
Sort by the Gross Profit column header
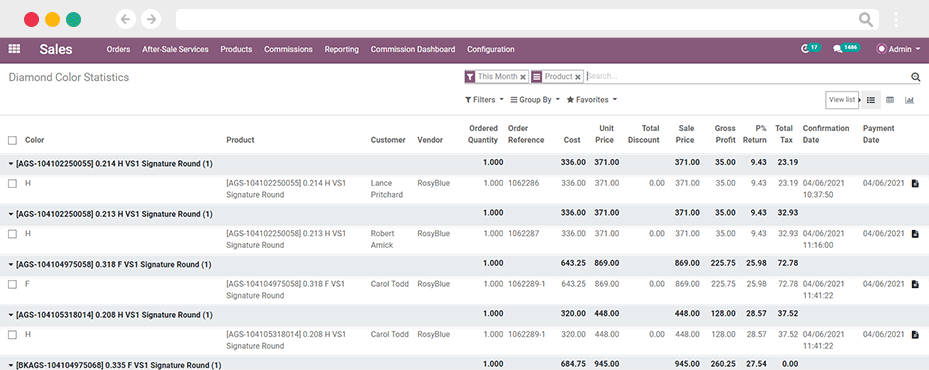[725, 135]
